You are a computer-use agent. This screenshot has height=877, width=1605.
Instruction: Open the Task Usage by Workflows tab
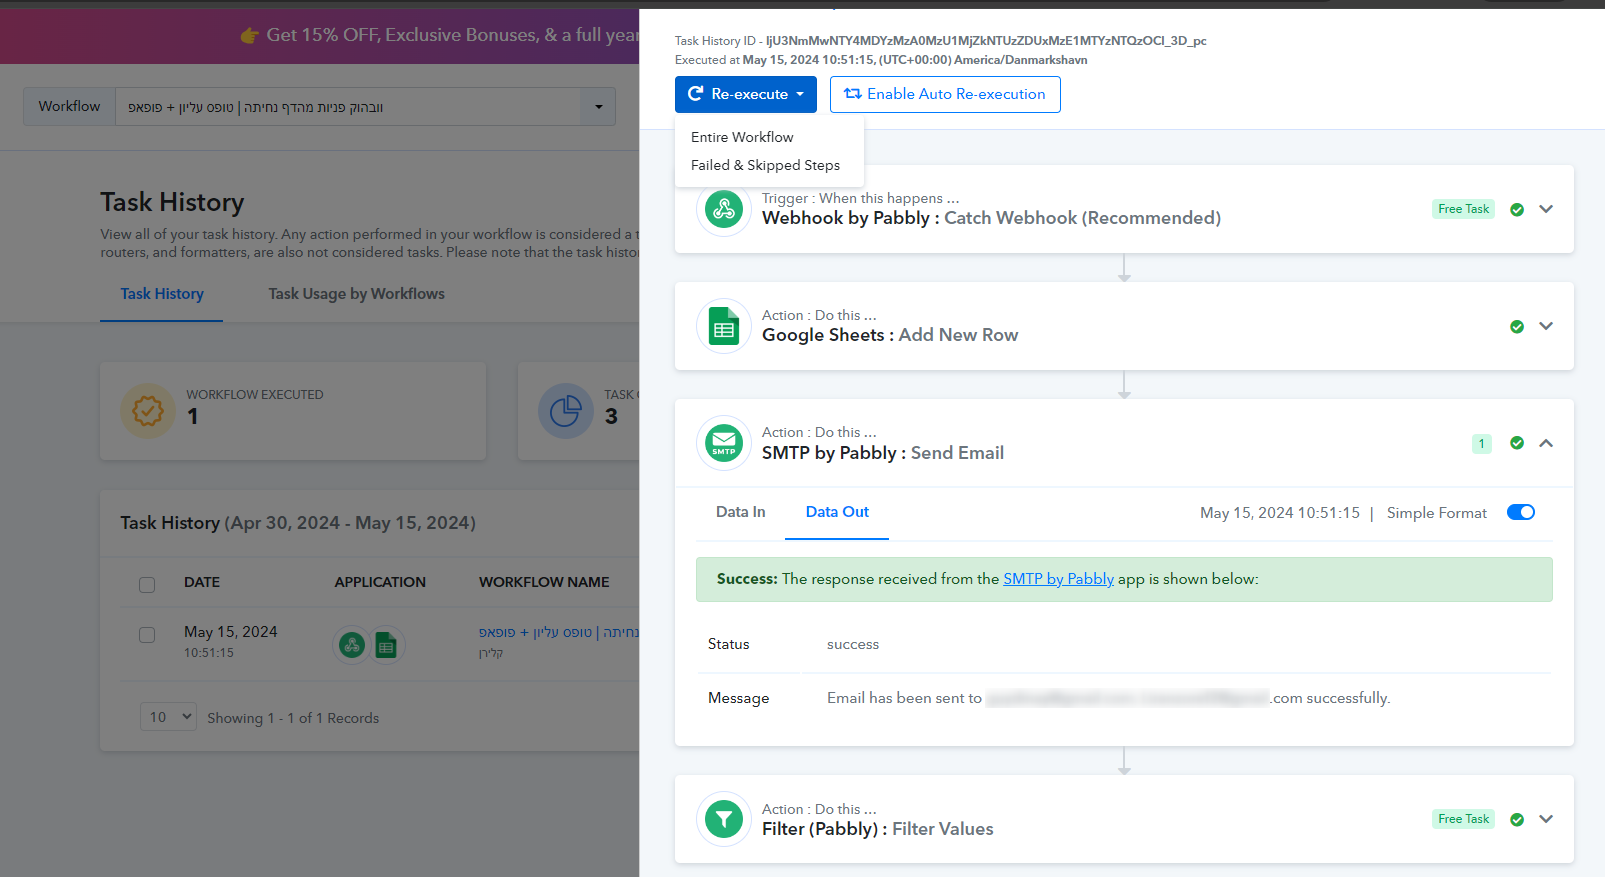point(357,294)
